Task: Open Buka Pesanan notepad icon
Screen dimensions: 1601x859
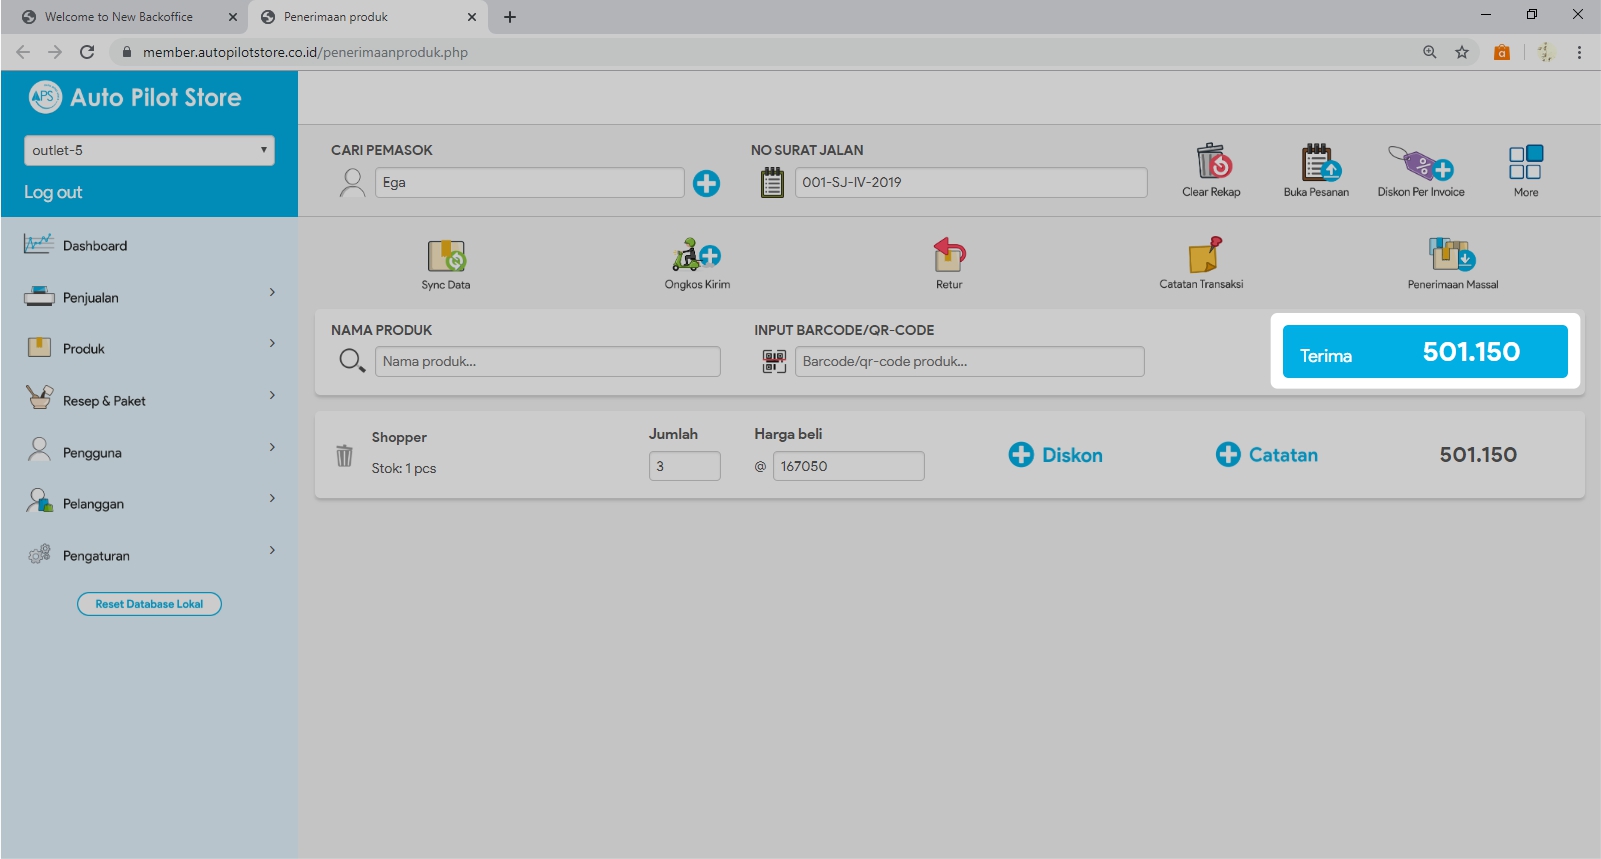Action: coord(1317,162)
